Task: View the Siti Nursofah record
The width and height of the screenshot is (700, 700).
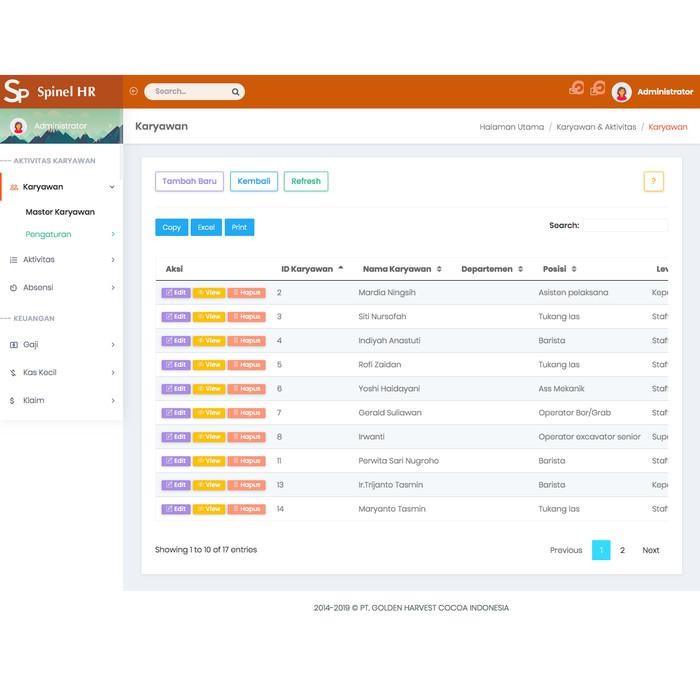Action: pos(209,317)
